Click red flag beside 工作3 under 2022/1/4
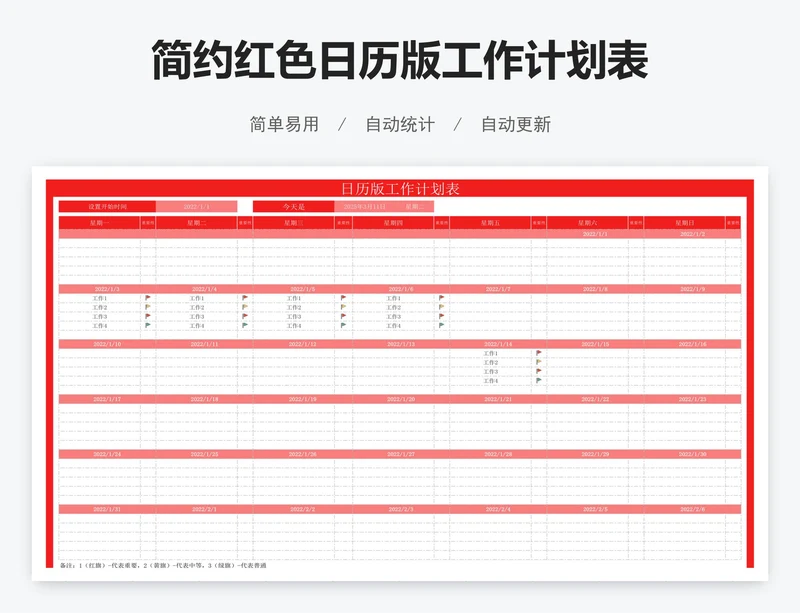 point(245,316)
